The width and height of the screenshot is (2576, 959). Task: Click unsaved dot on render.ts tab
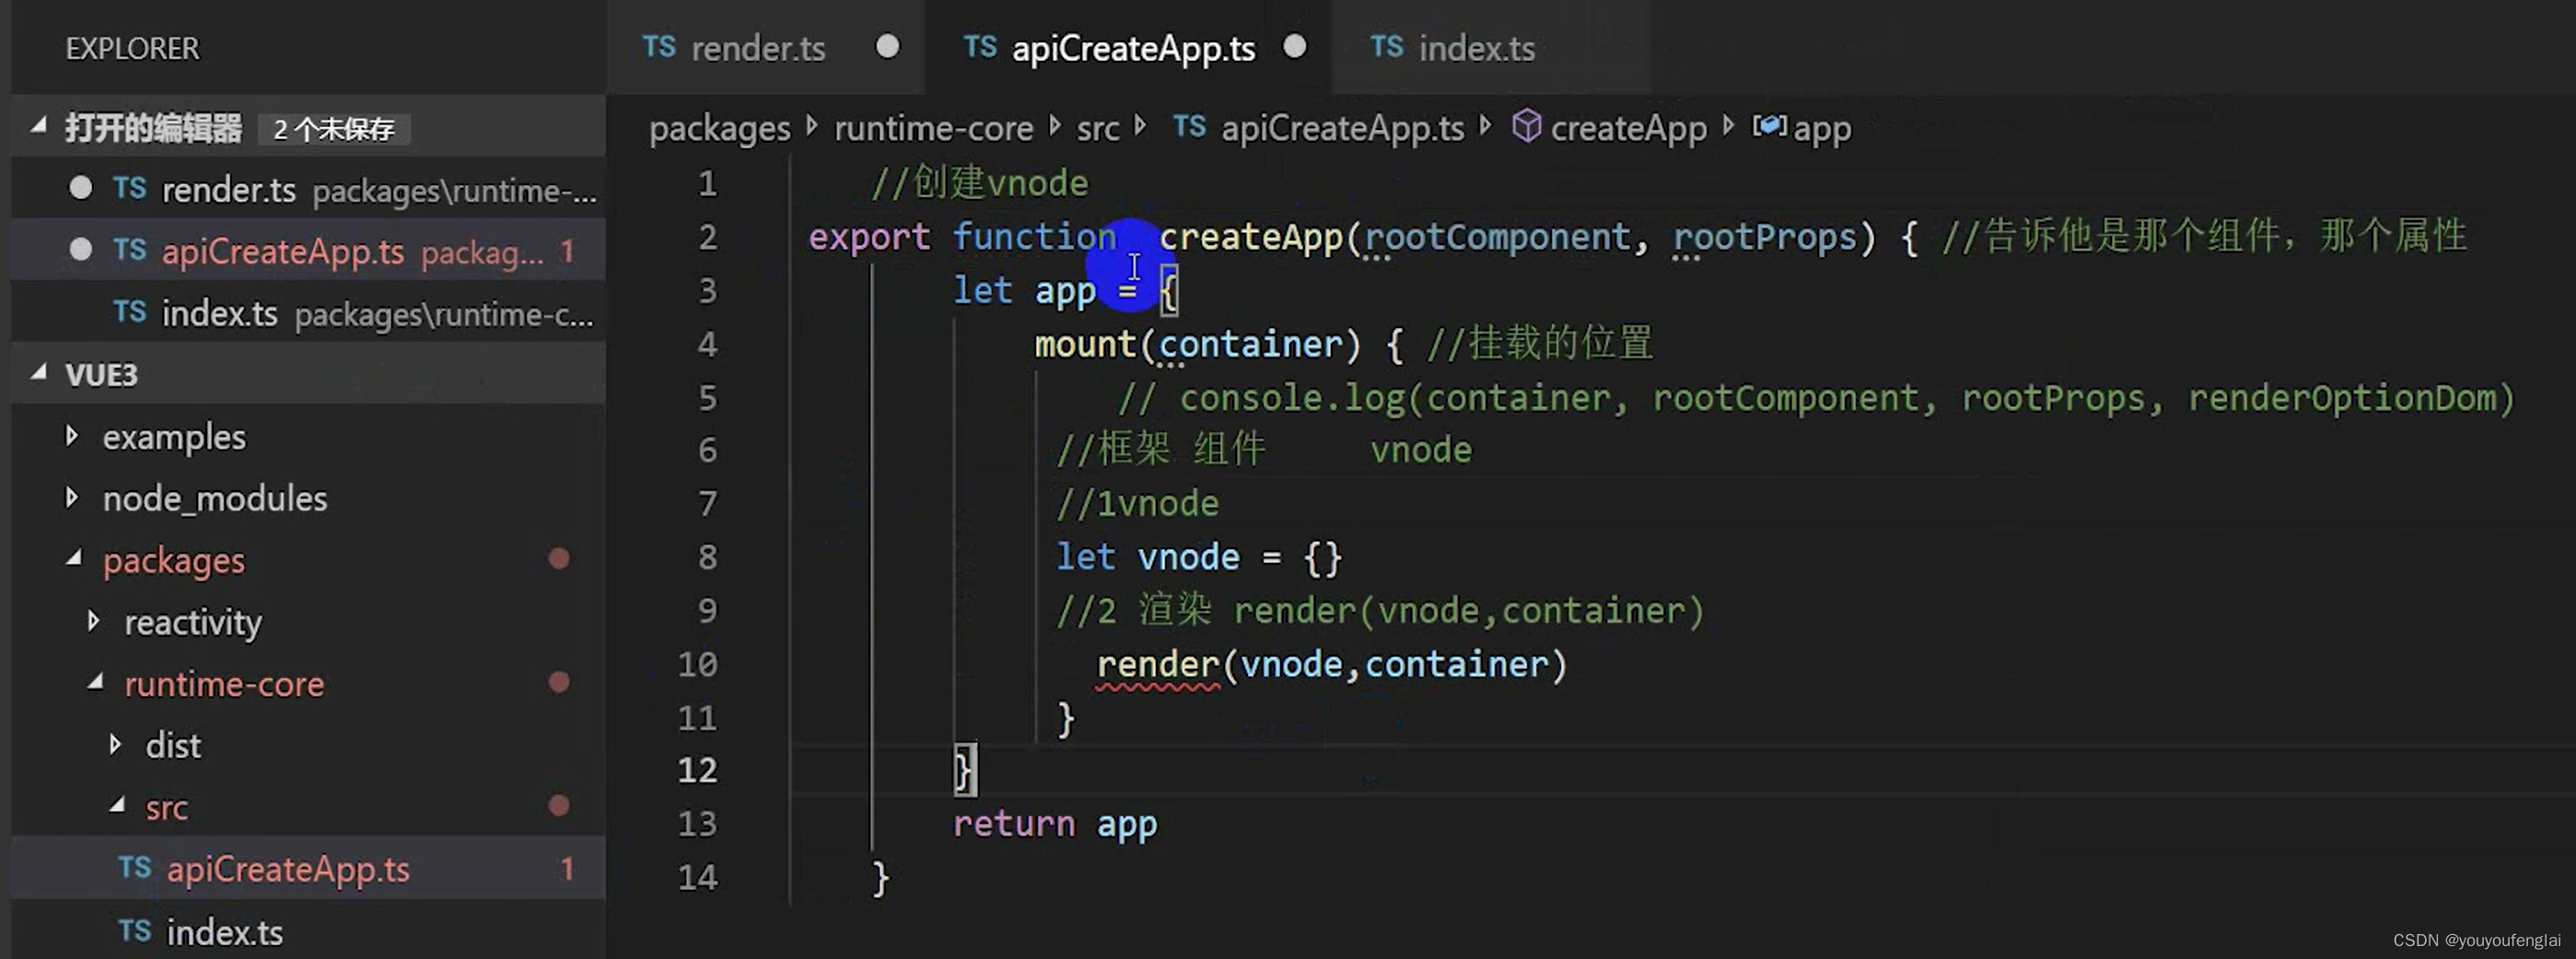[x=887, y=47]
